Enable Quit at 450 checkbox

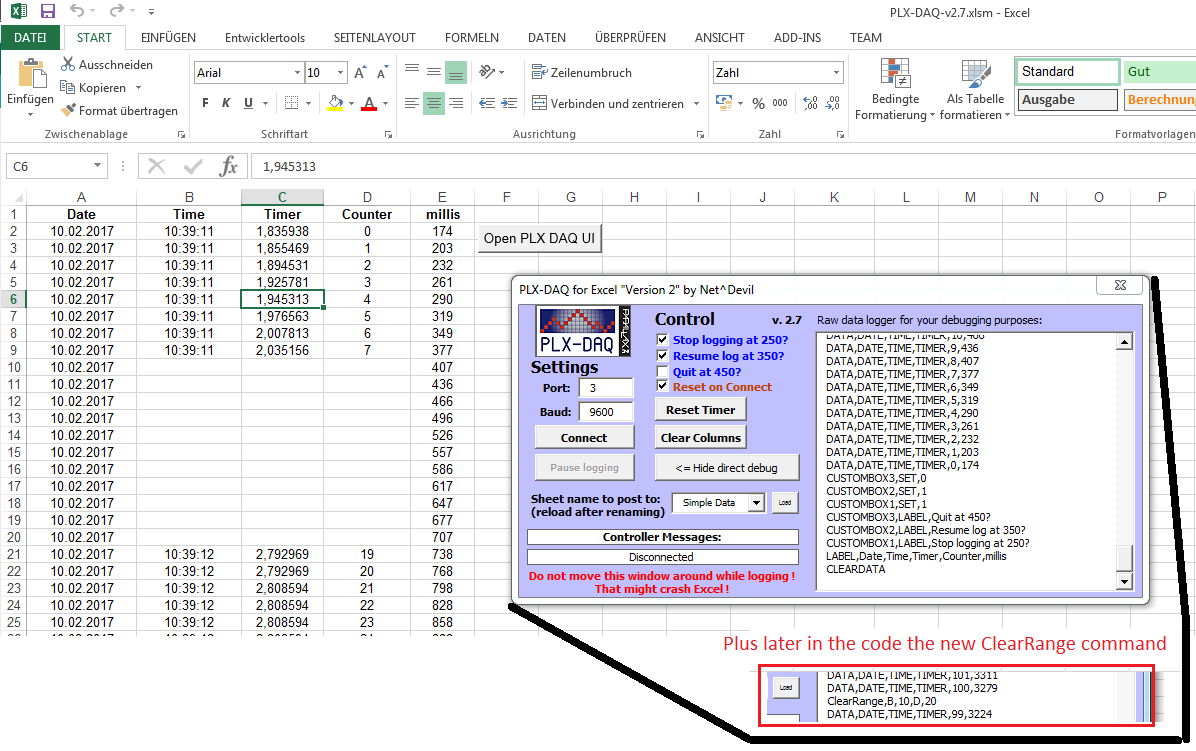tap(662, 371)
